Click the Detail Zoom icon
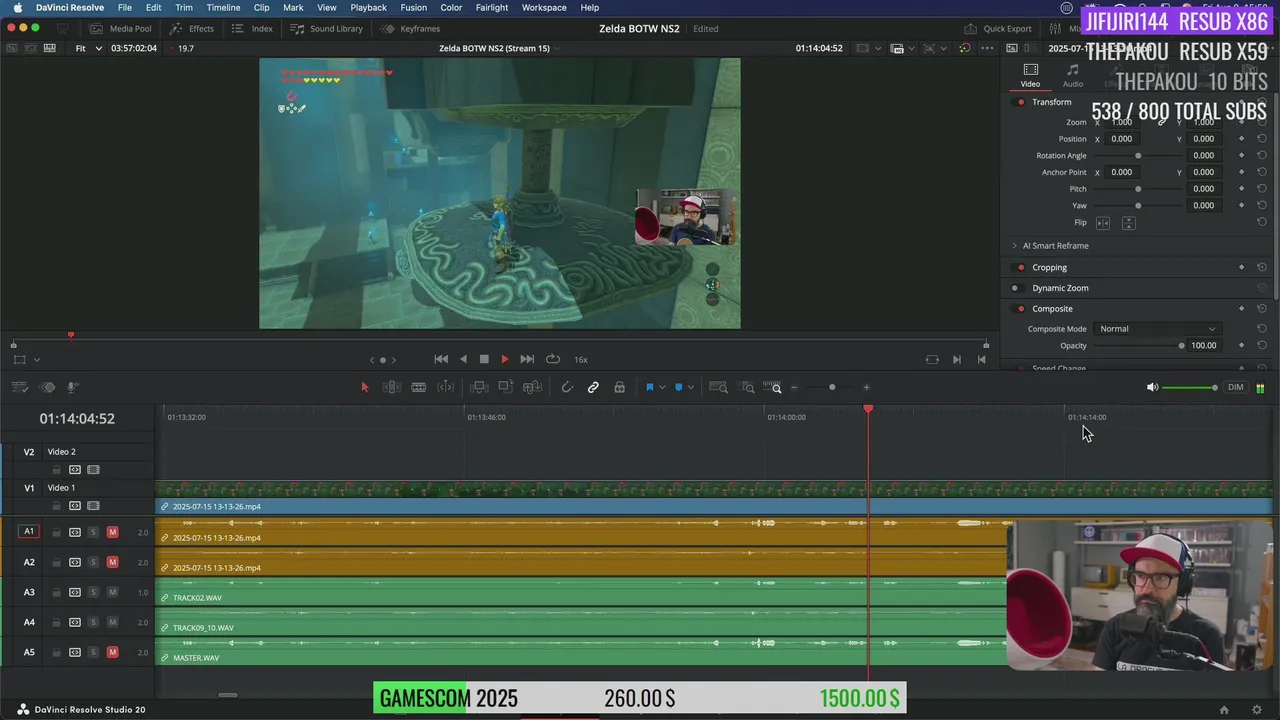The width and height of the screenshot is (1280, 720). click(747, 388)
